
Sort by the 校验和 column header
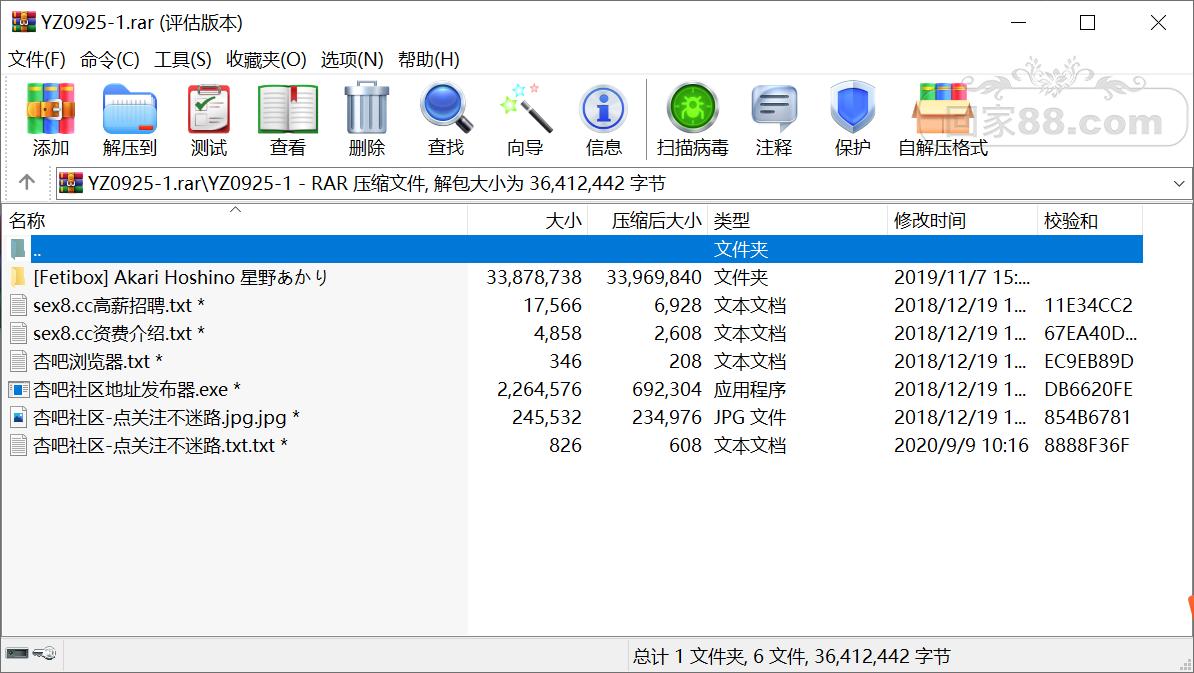pos(1090,221)
